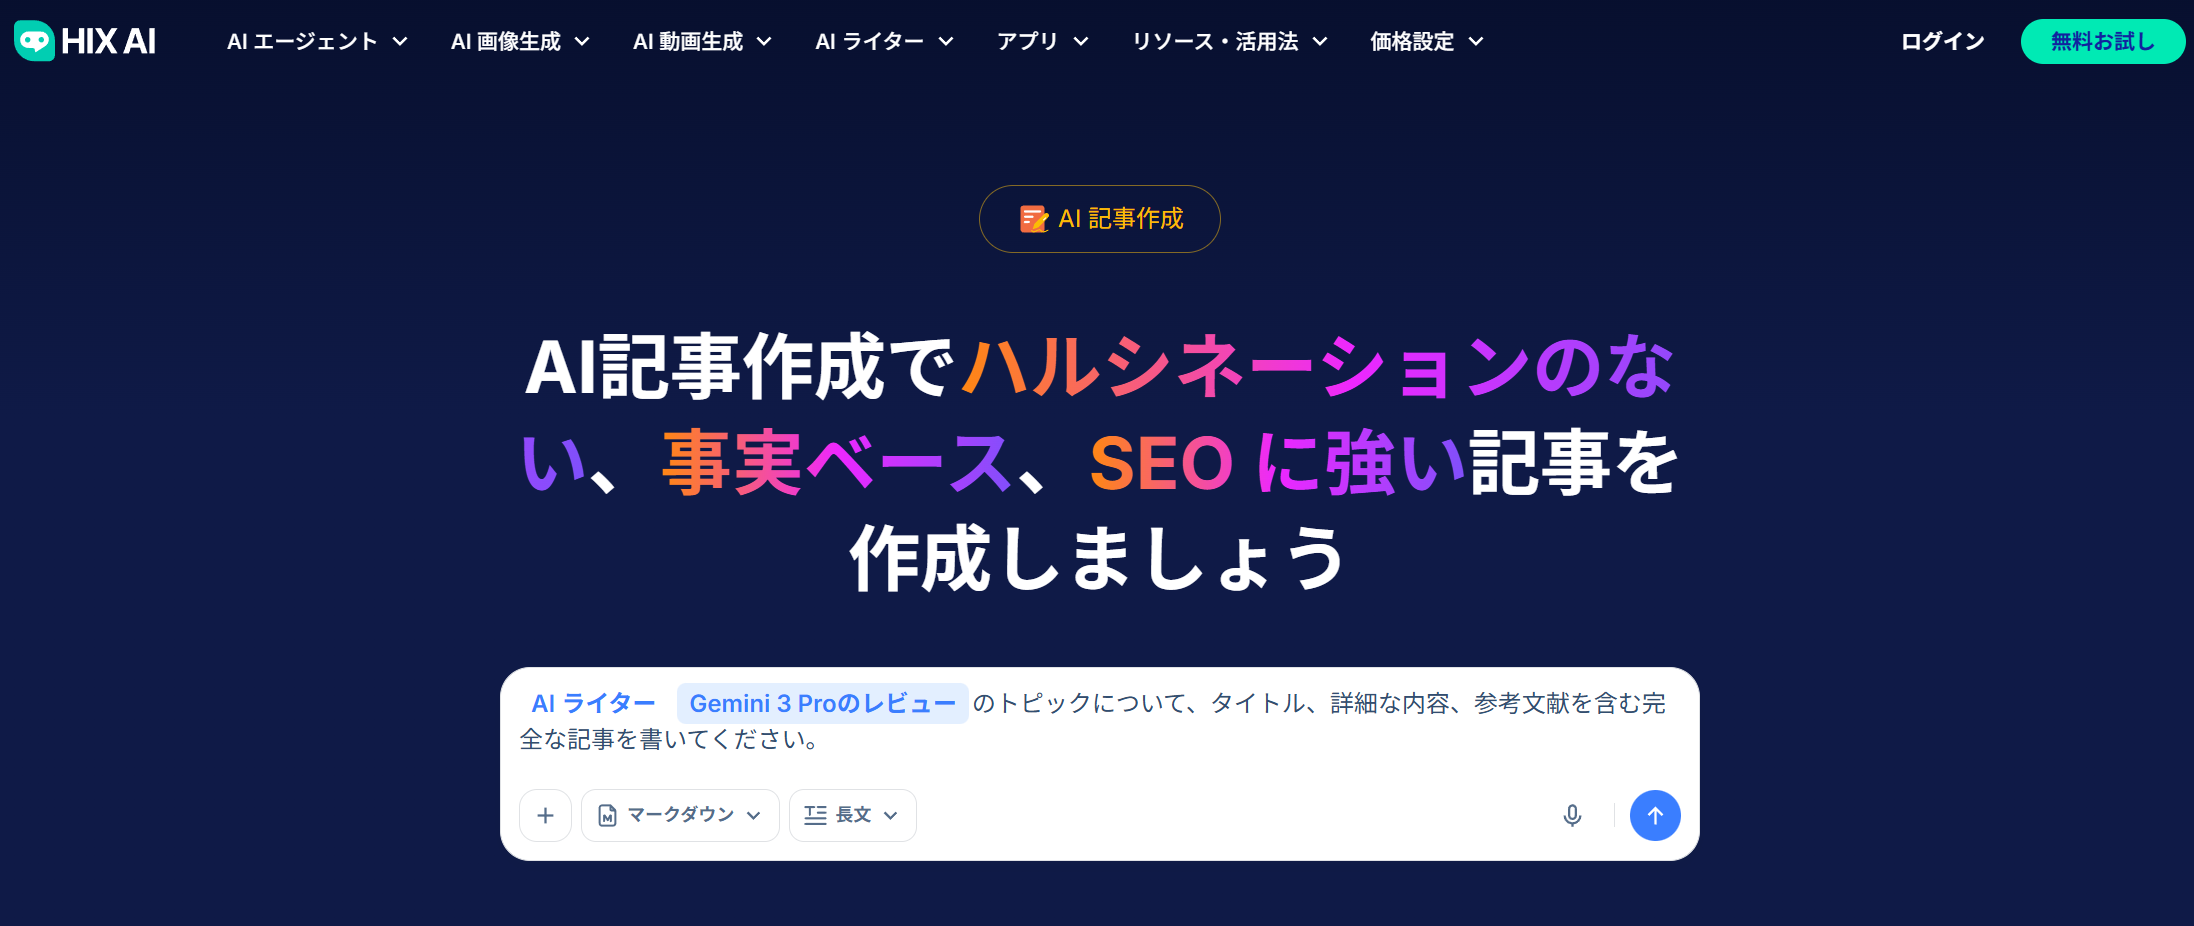Click the microphone voice input icon
Screen dimensions: 2194x926
[x=1572, y=816]
